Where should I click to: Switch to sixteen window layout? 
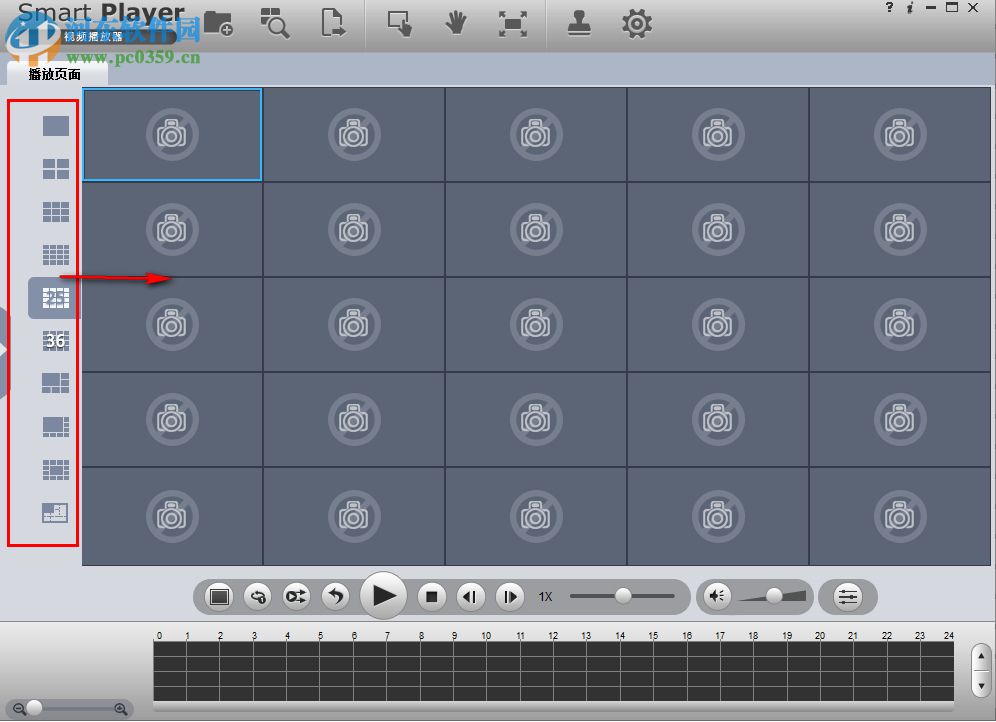(x=56, y=255)
